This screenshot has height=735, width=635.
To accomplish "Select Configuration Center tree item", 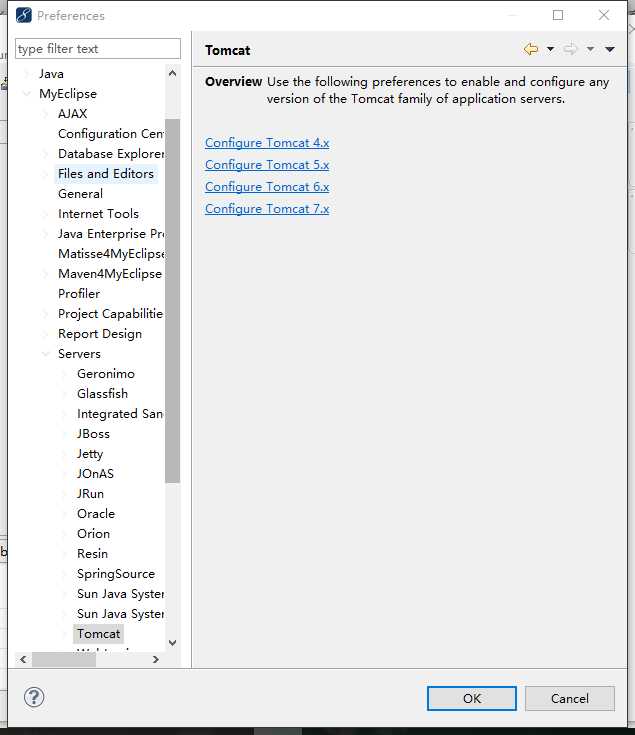I will (111, 134).
